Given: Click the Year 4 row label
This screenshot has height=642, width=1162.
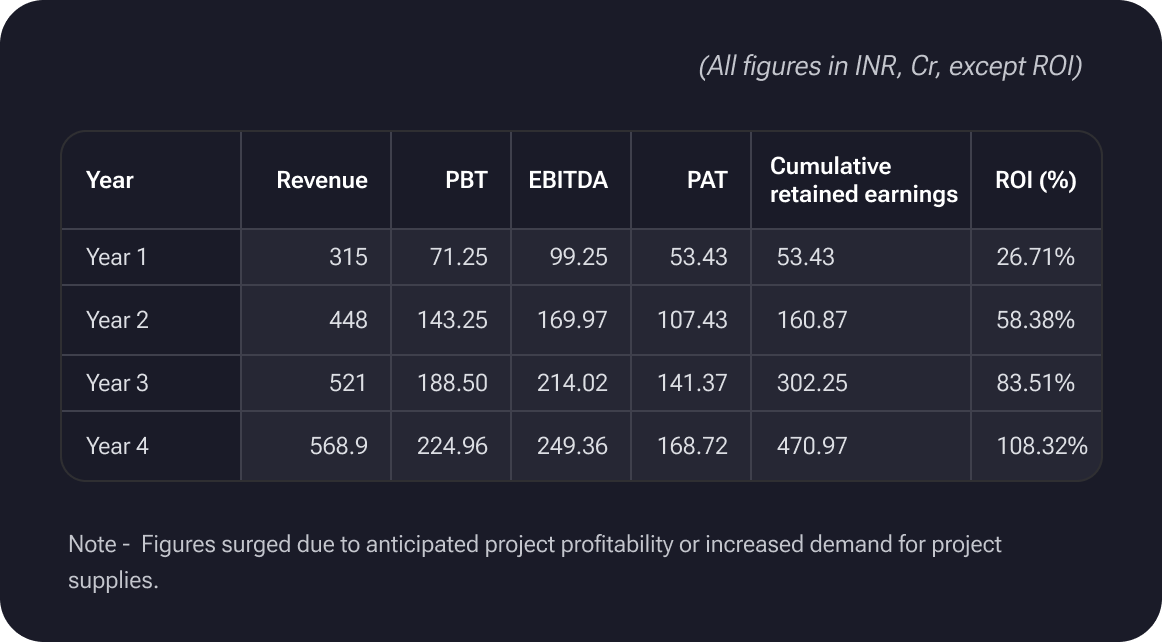Looking at the screenshot, I should [x=117, y=446].
